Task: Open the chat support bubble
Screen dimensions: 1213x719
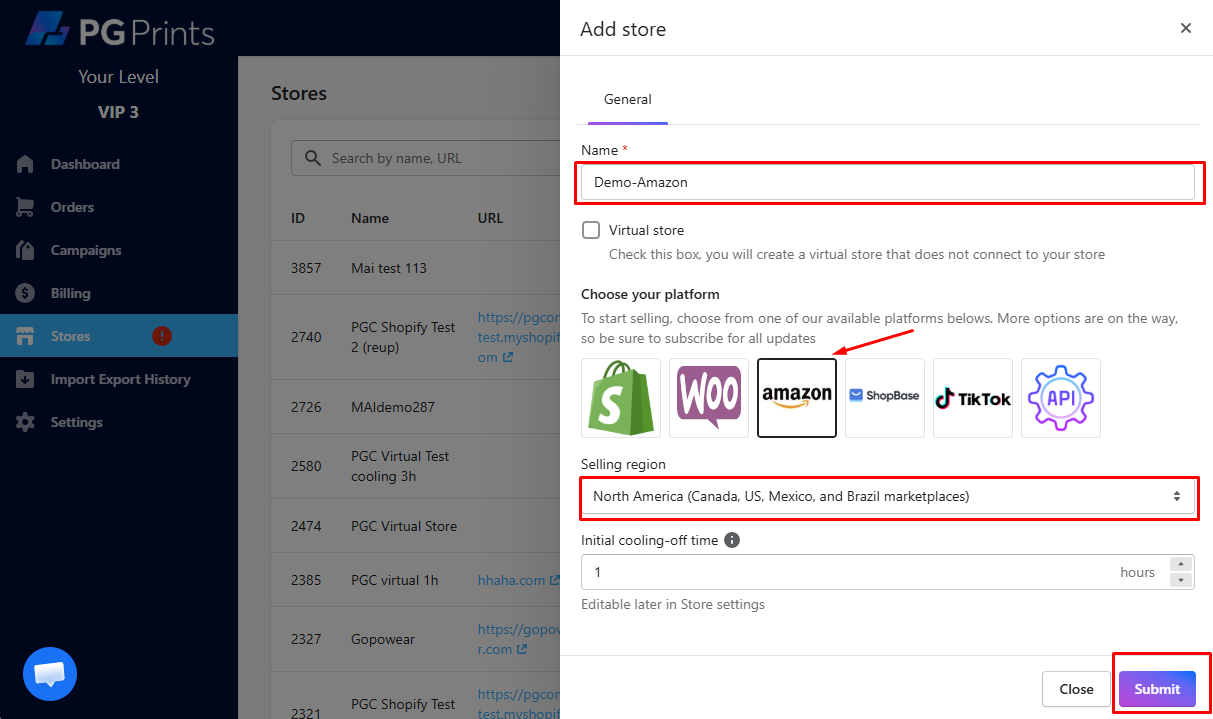Action: coord(50,674)
